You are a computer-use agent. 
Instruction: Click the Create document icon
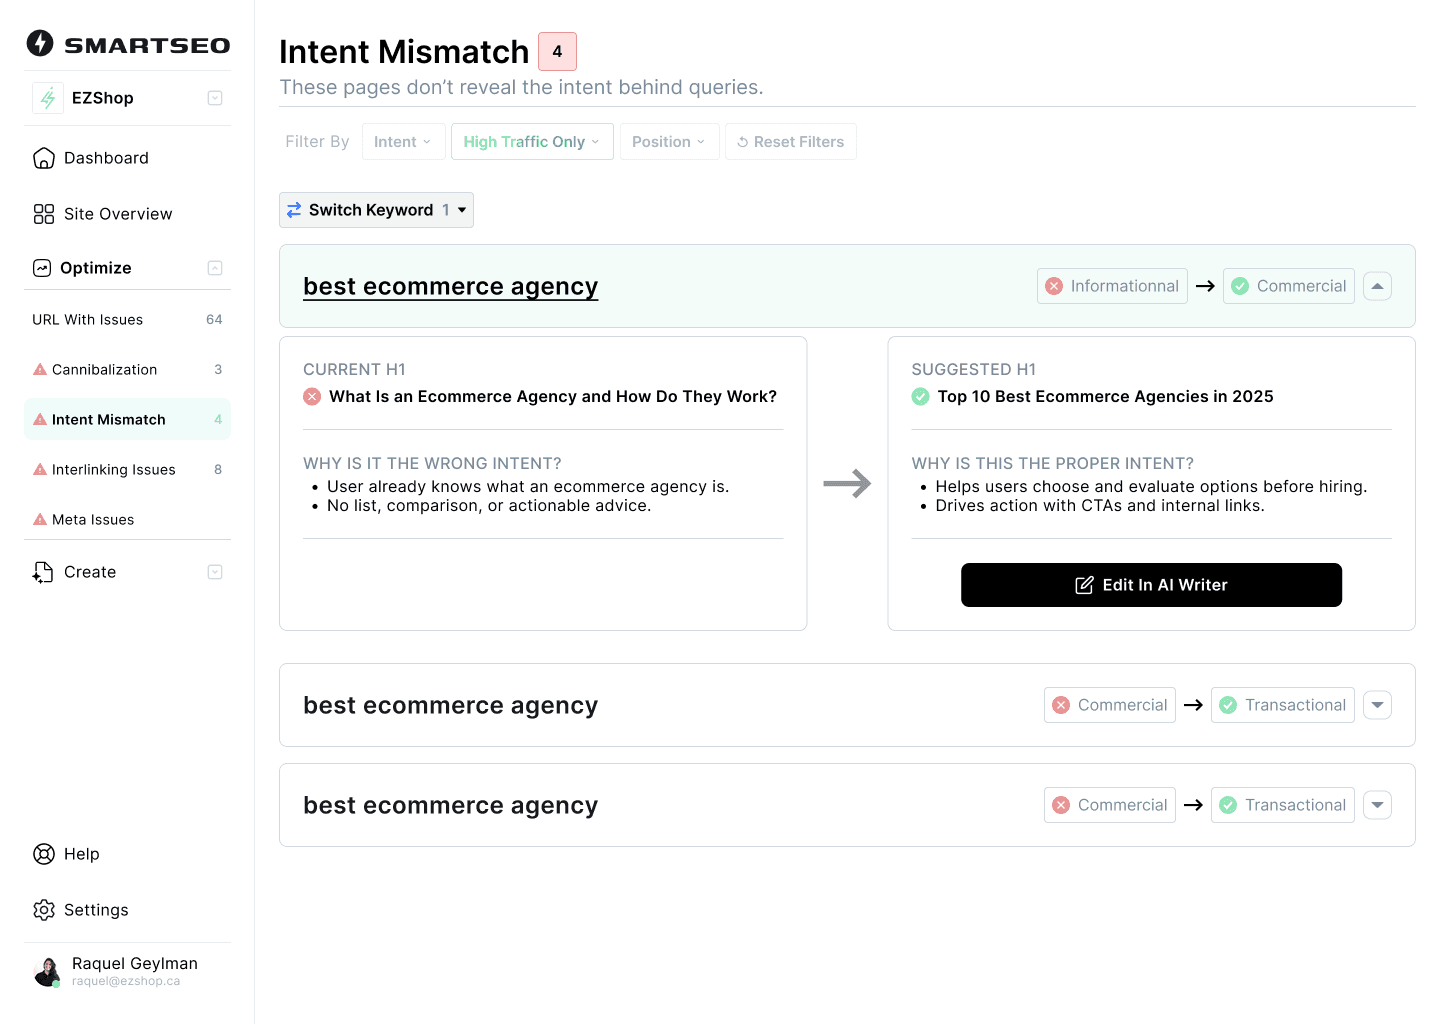point(43,572)
